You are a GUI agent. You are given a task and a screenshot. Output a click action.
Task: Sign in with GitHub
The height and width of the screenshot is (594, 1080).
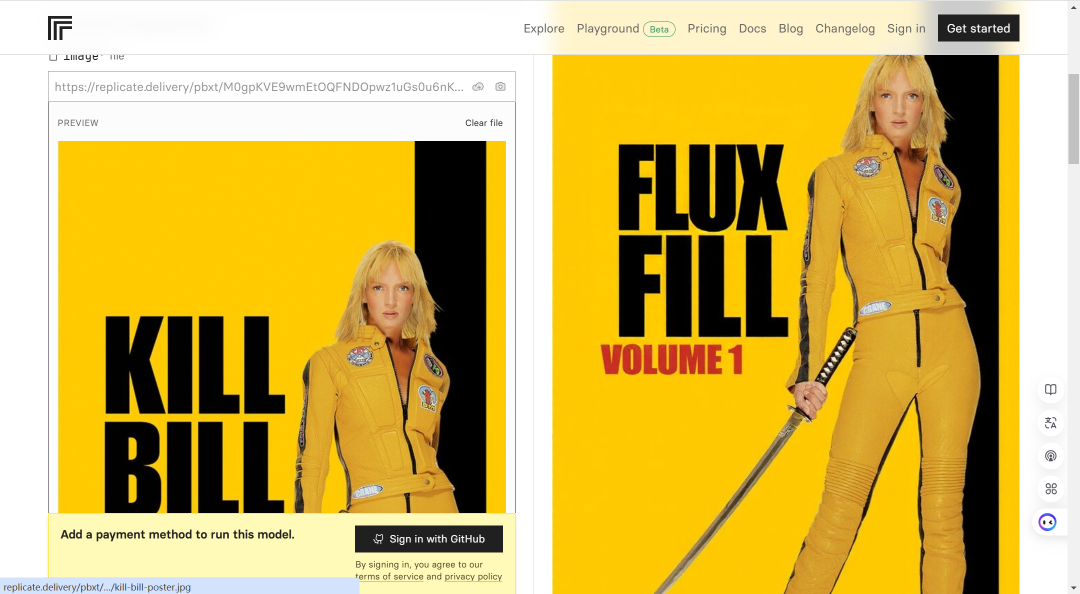point(429,539)
